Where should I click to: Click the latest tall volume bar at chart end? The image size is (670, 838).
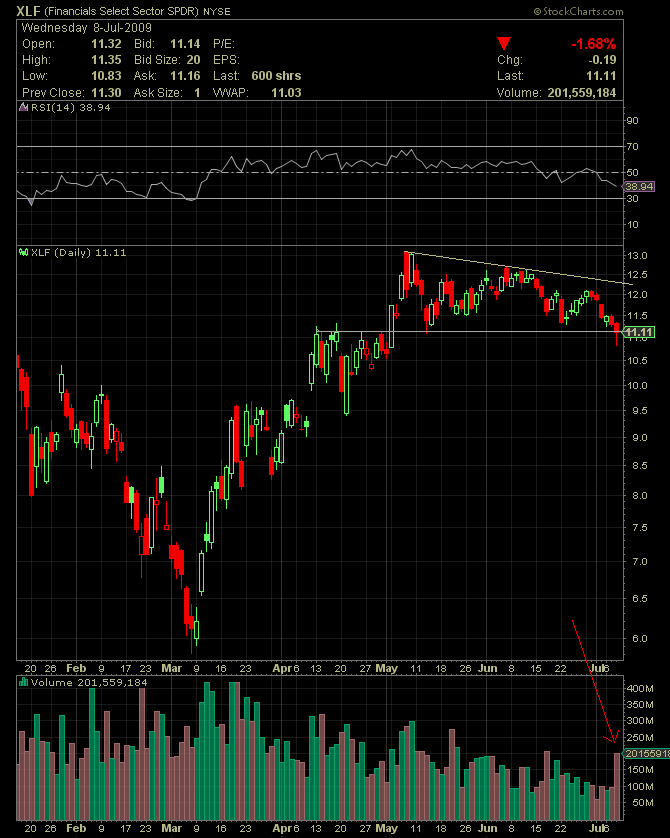[x=618, y=786]
